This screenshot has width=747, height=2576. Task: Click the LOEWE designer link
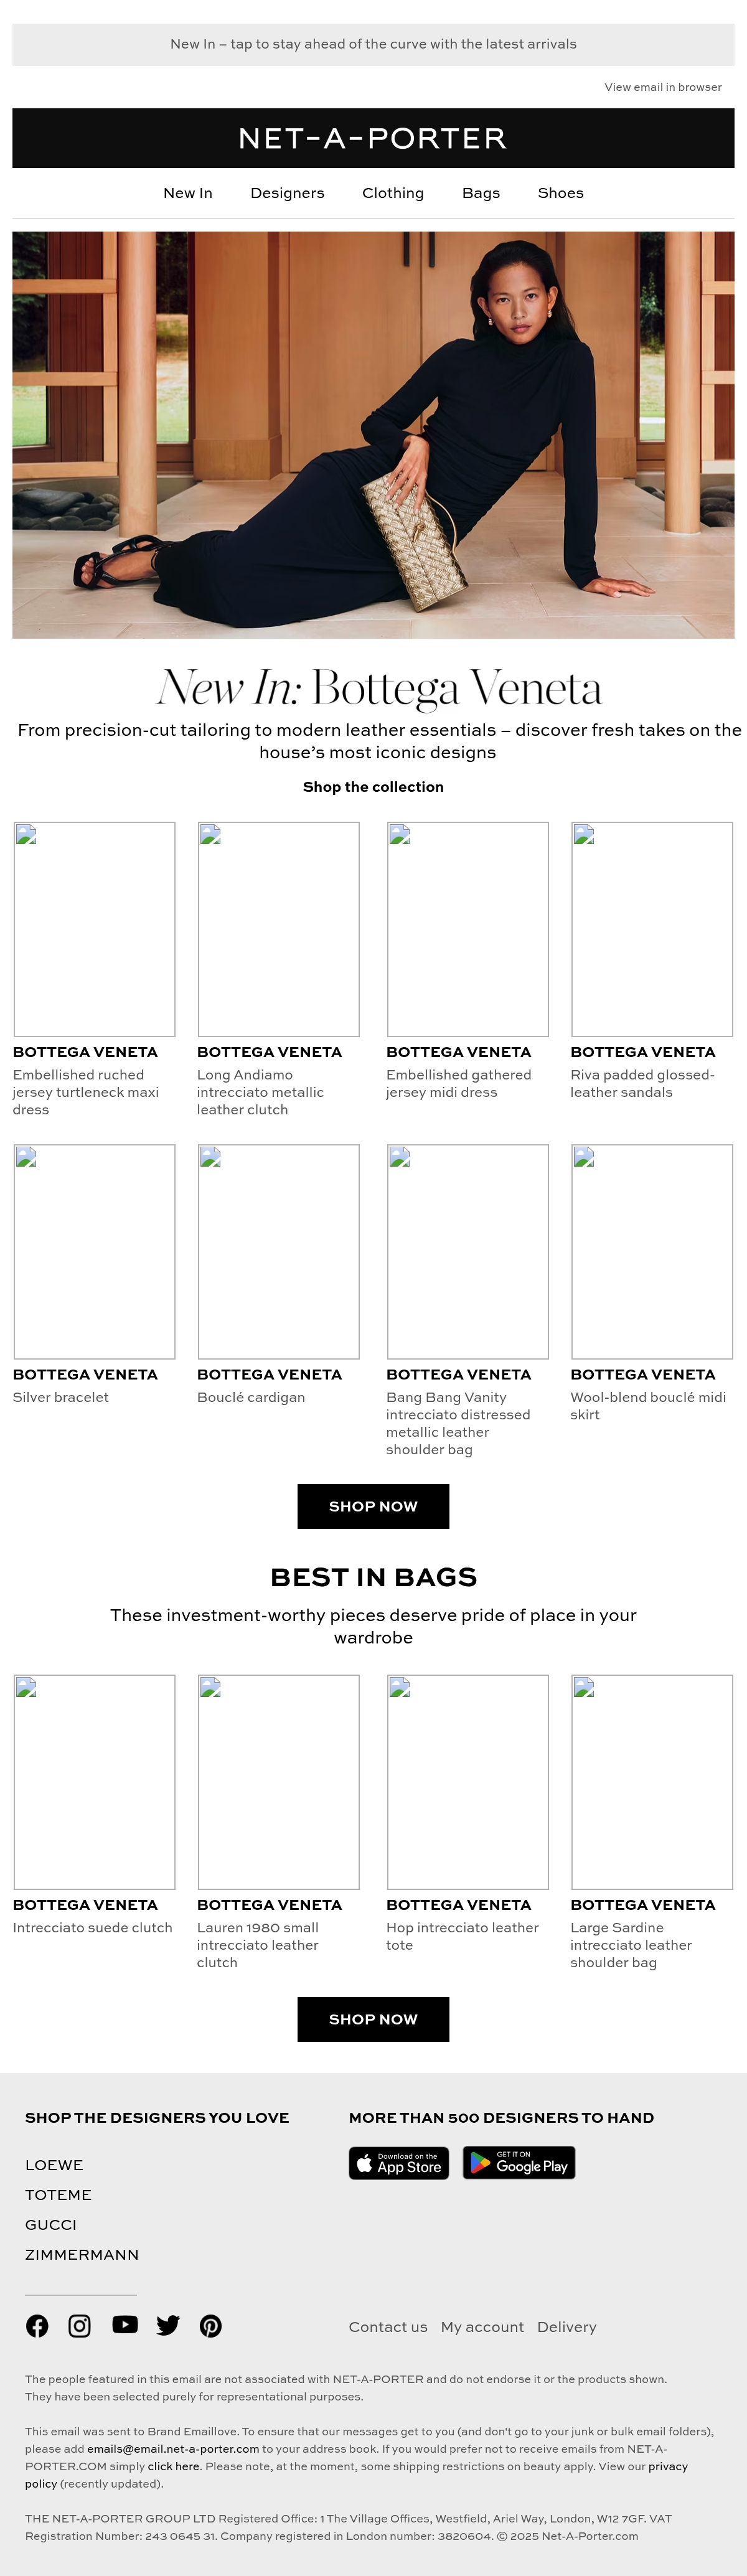point(54,2165)
